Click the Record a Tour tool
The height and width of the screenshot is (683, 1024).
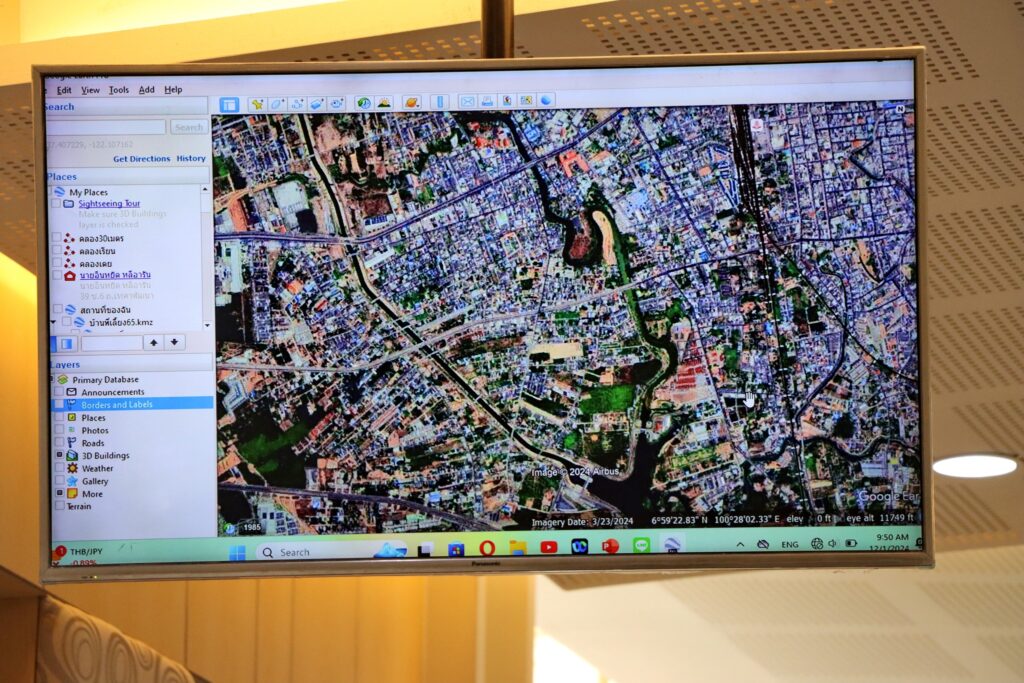click(x=336, y=103)
